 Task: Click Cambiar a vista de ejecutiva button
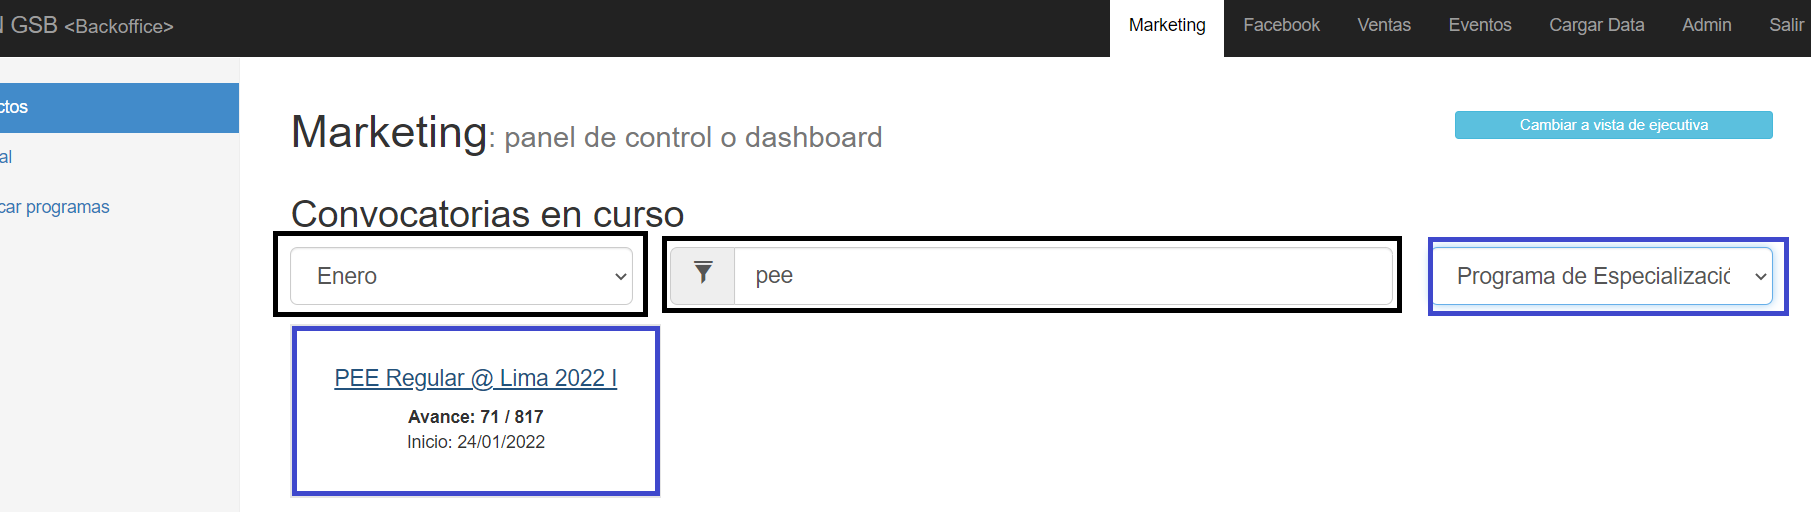pyautogui.click(x=1613, y=125)
